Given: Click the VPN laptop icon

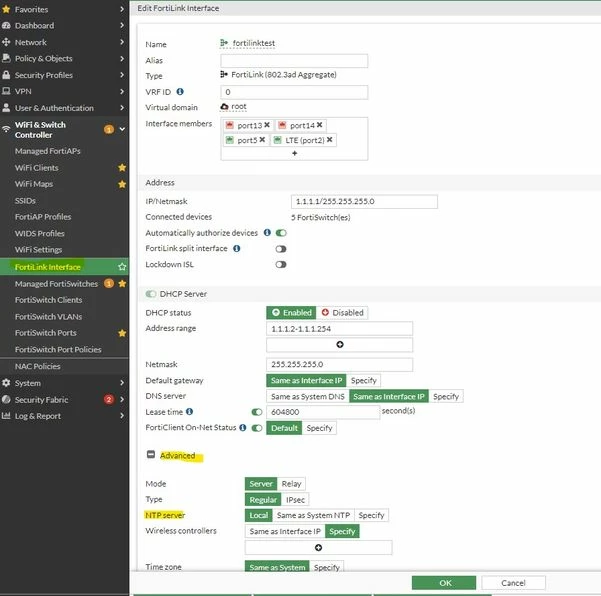Looking at the screenshot, I should [6, 91].
